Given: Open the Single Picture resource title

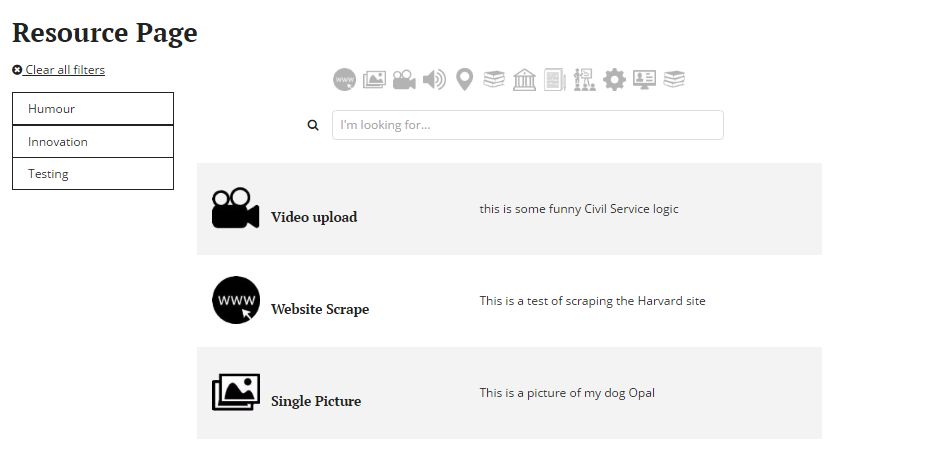Looking at the screenshot, I should tap(316, 402).
